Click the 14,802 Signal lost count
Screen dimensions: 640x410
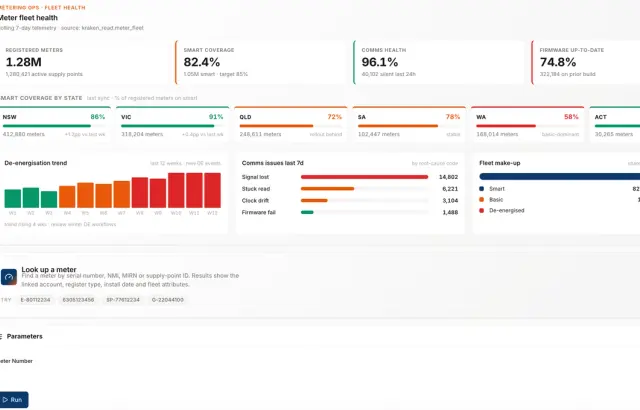tap(448, 177)
